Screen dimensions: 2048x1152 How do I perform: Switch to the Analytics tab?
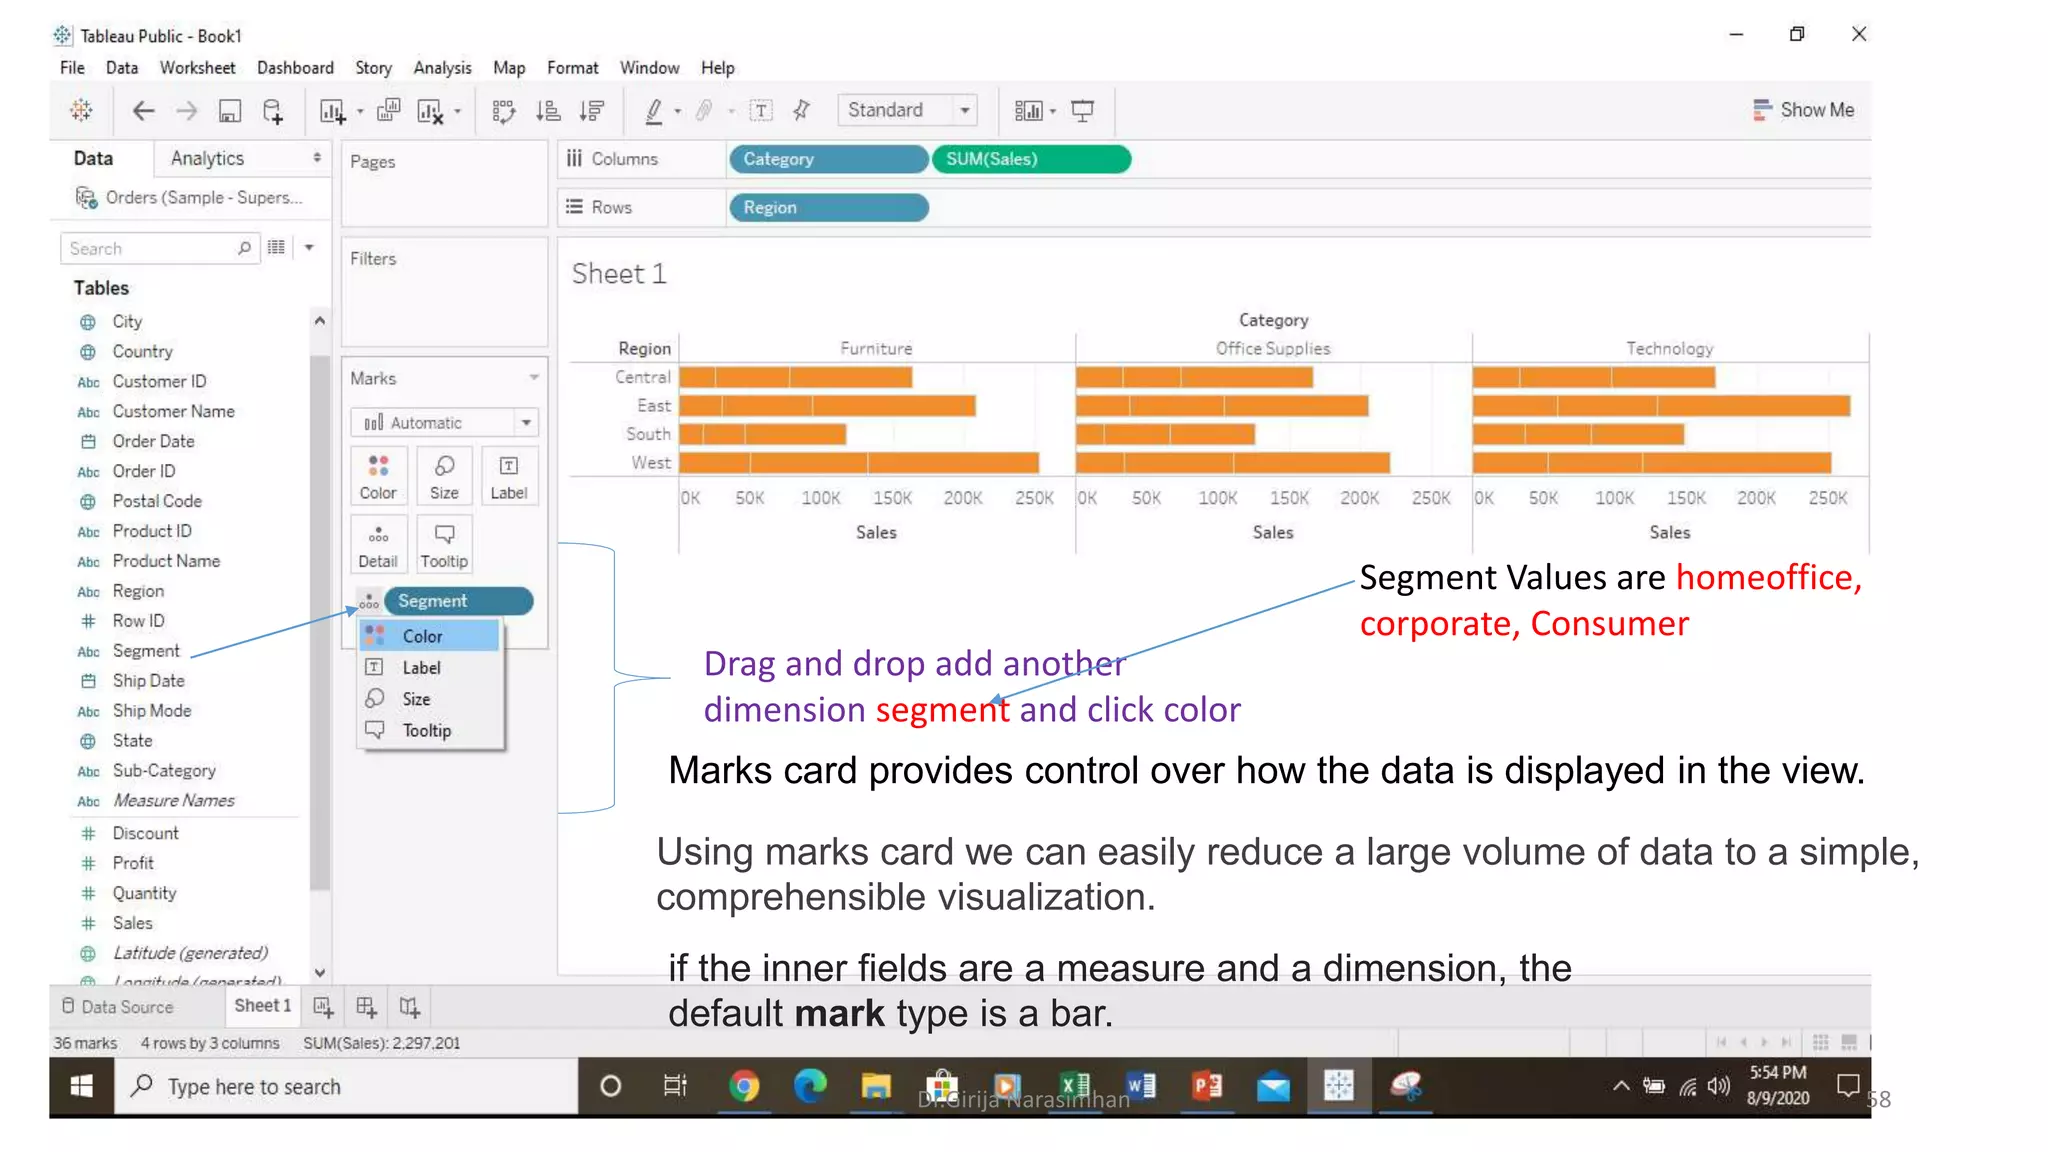click(x=207, y=158)
